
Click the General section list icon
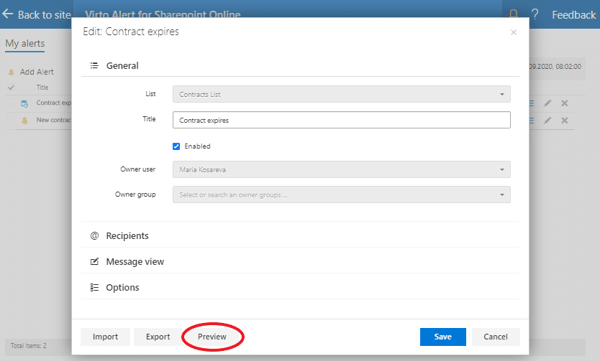[x=94, y=66]
